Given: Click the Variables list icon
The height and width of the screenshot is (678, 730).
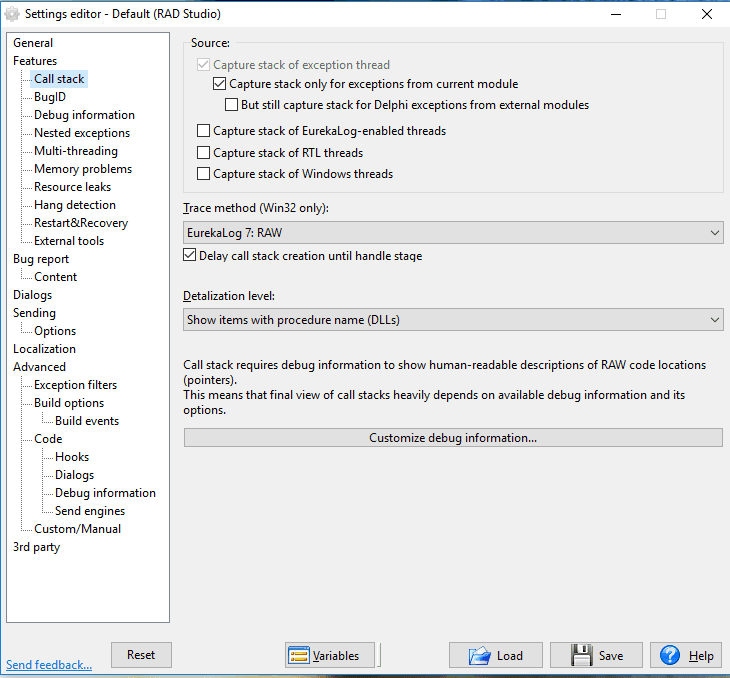Looking at the screenshot, I should coord(298,656).
